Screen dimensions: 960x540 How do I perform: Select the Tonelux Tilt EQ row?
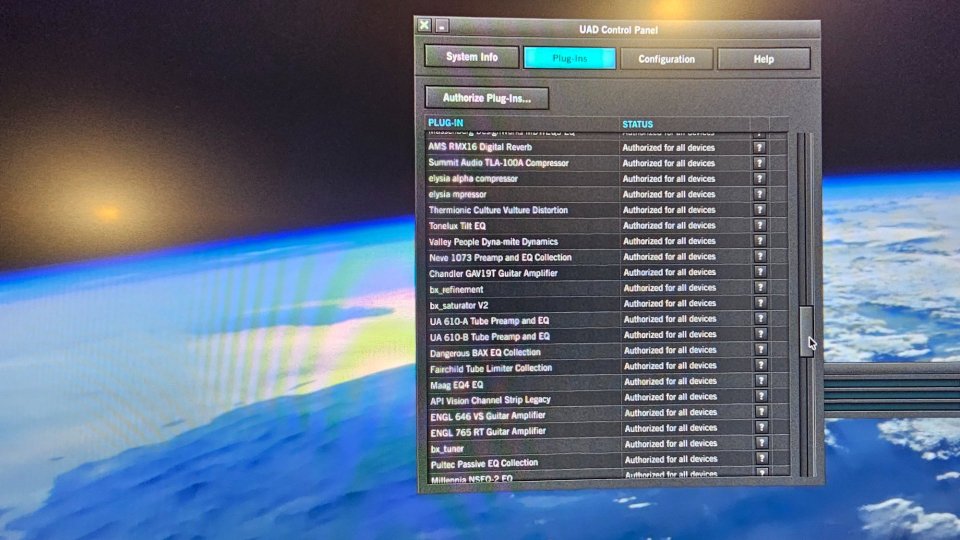[x=607, y=225]
